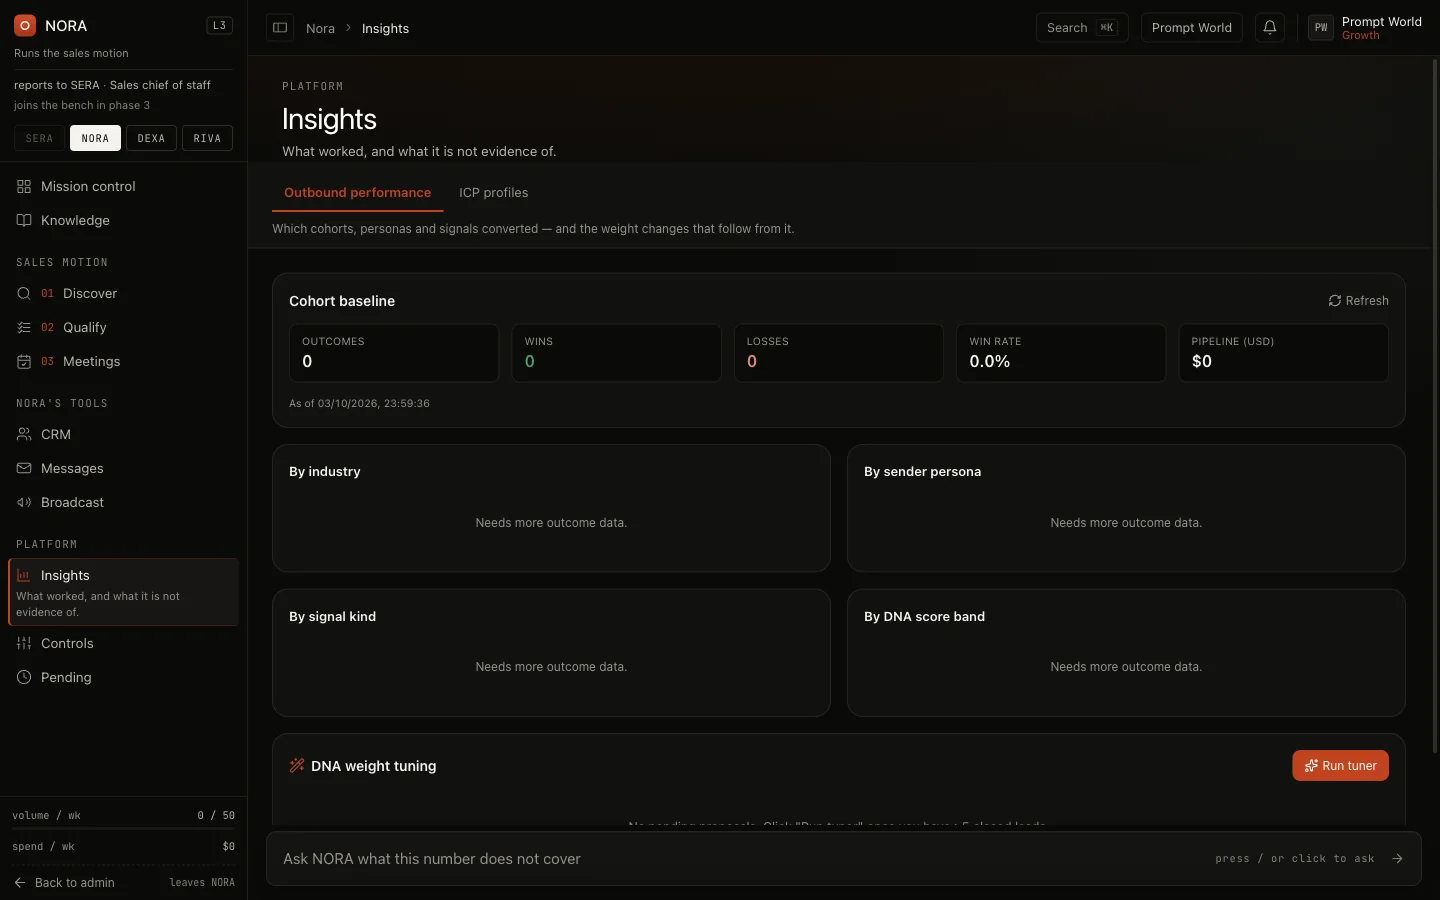
Task: Open the Prompt World Growth account menu
Action: point(1365,28)
